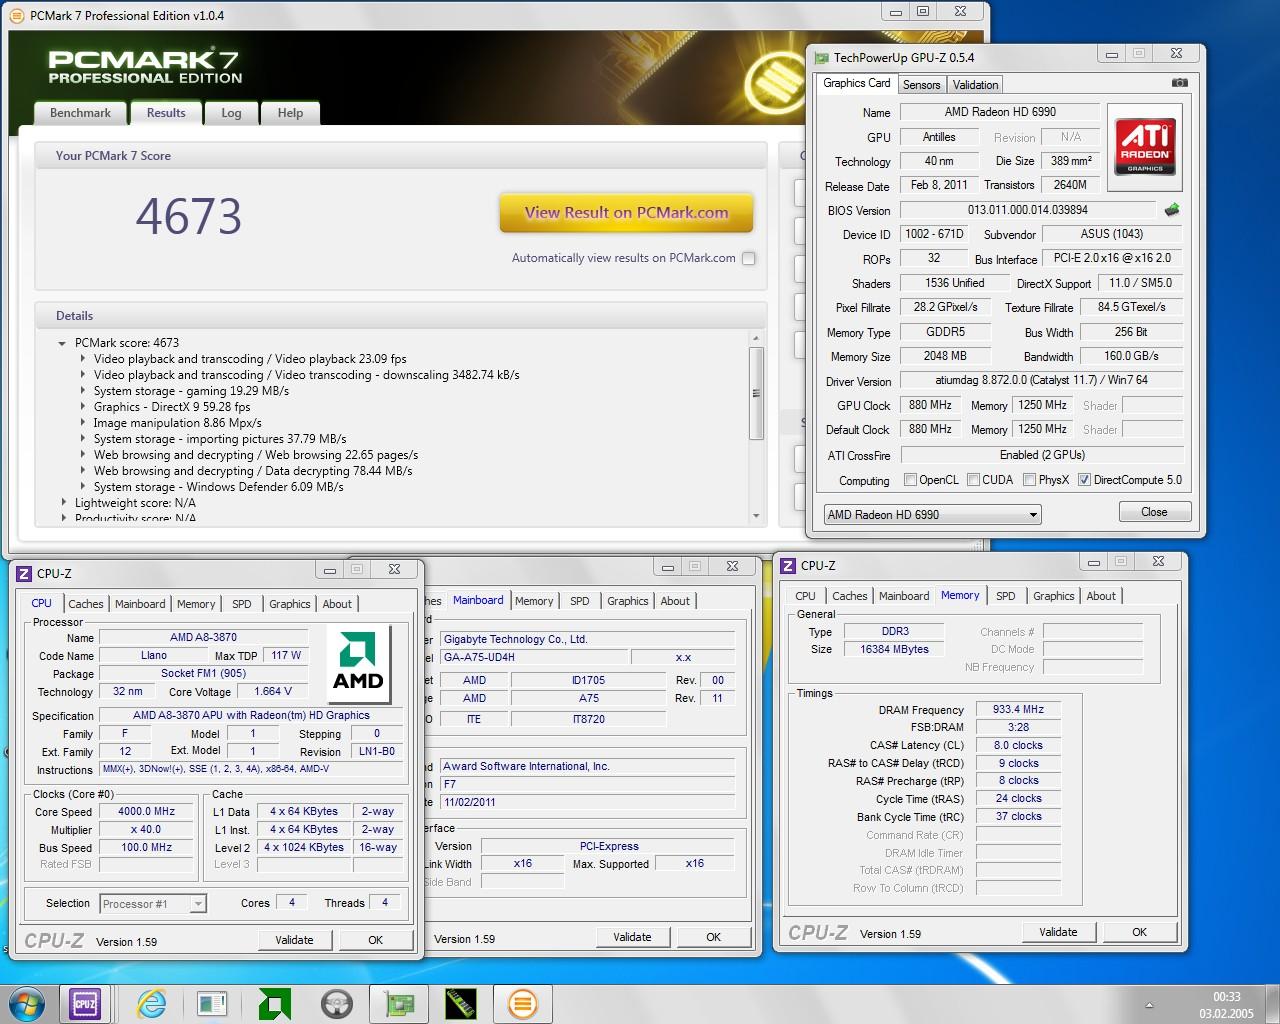Open steering wheel icon app in taskbar
1280x1024 pixels.
click(x=336, y=1003)
